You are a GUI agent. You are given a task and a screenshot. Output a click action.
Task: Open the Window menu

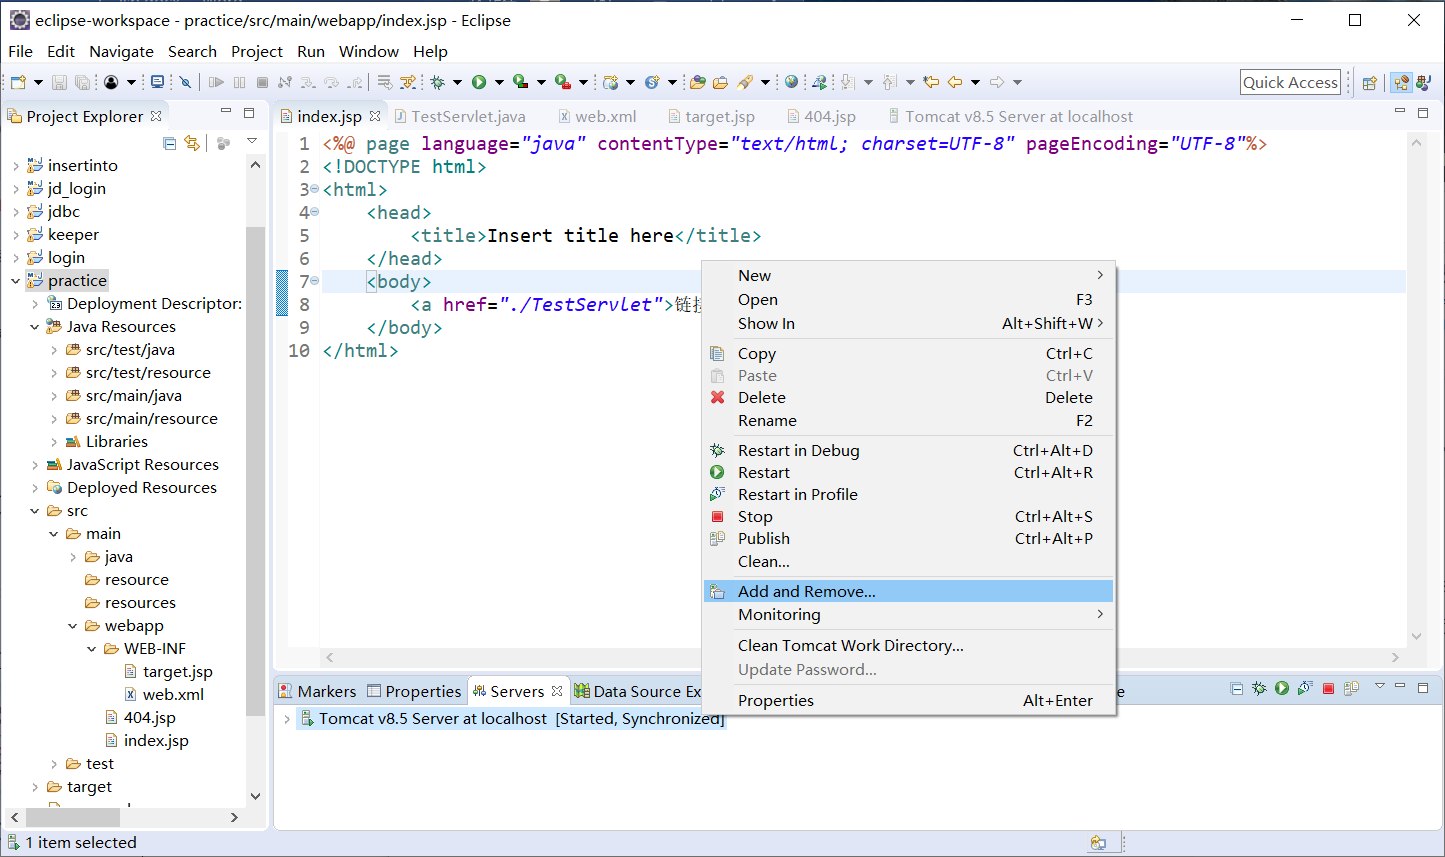(x=369, y=51)
